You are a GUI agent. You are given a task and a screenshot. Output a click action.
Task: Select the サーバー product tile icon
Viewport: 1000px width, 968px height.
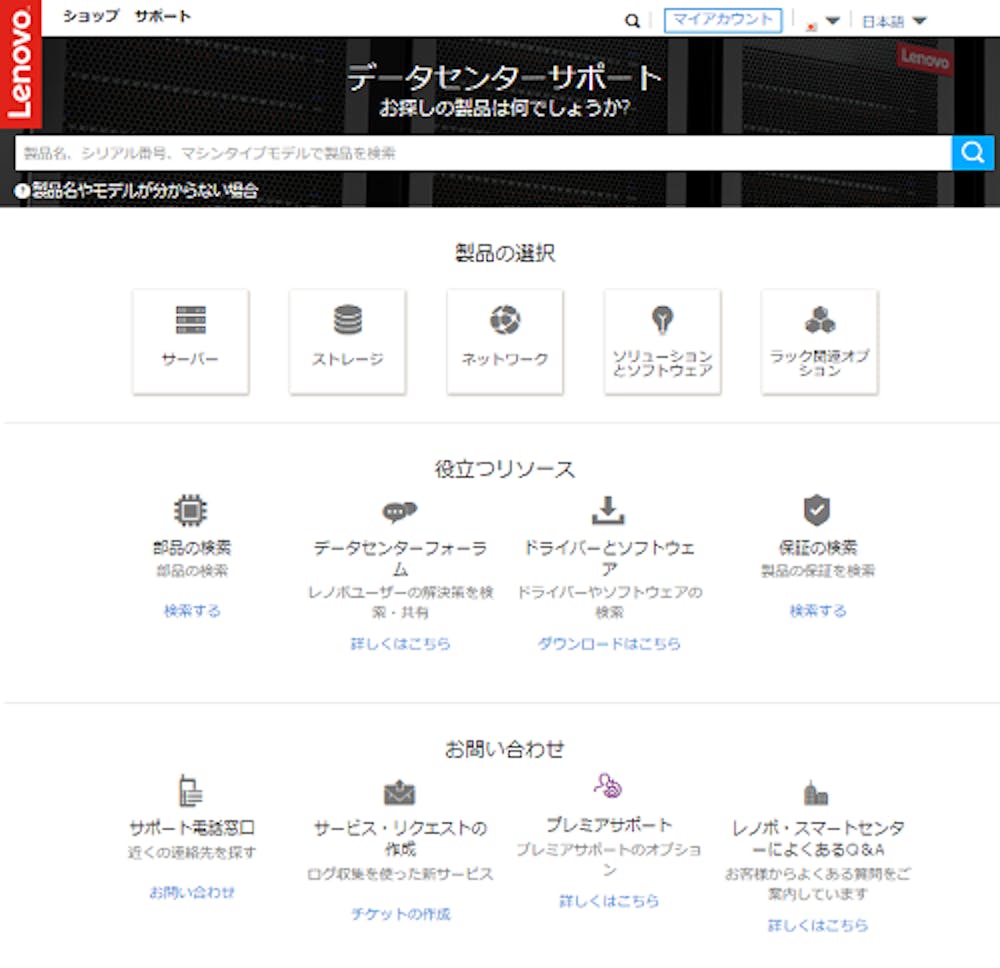(191, 320)
